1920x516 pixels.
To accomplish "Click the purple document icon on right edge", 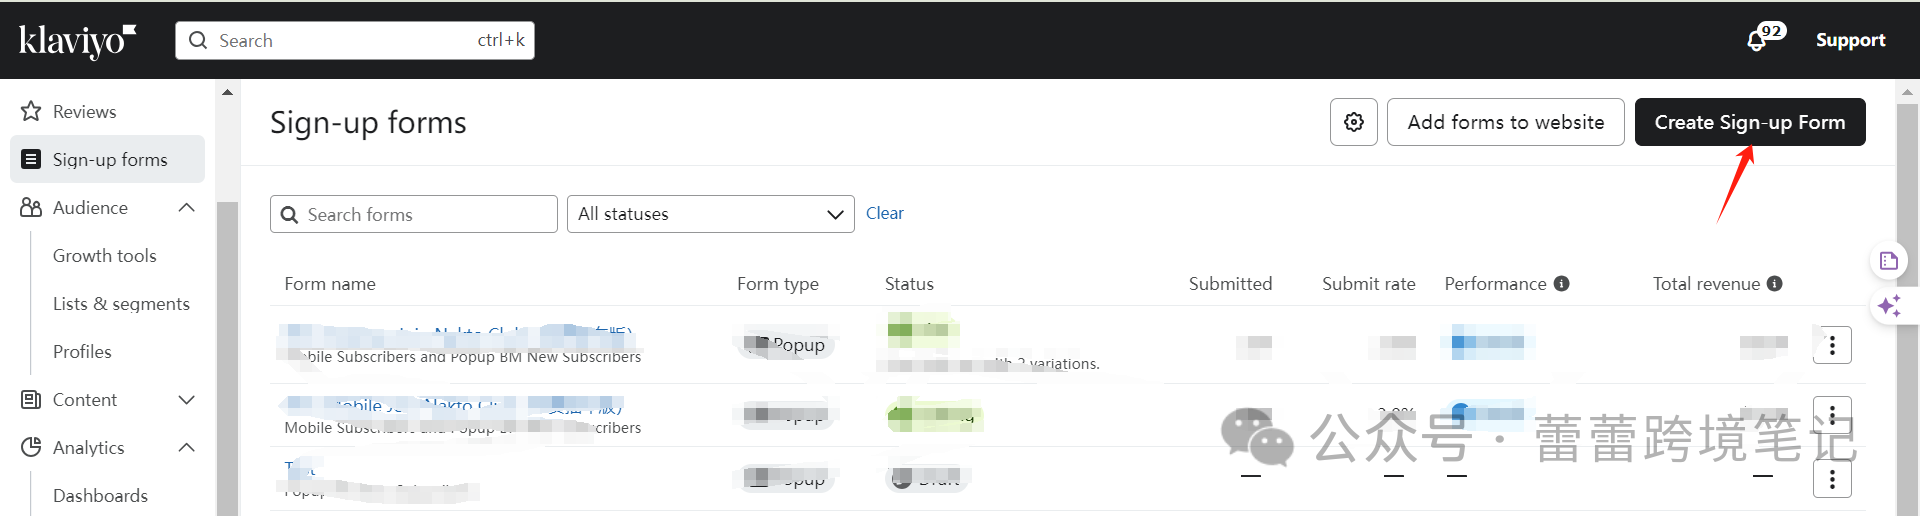I will (x=1888, y=261).
